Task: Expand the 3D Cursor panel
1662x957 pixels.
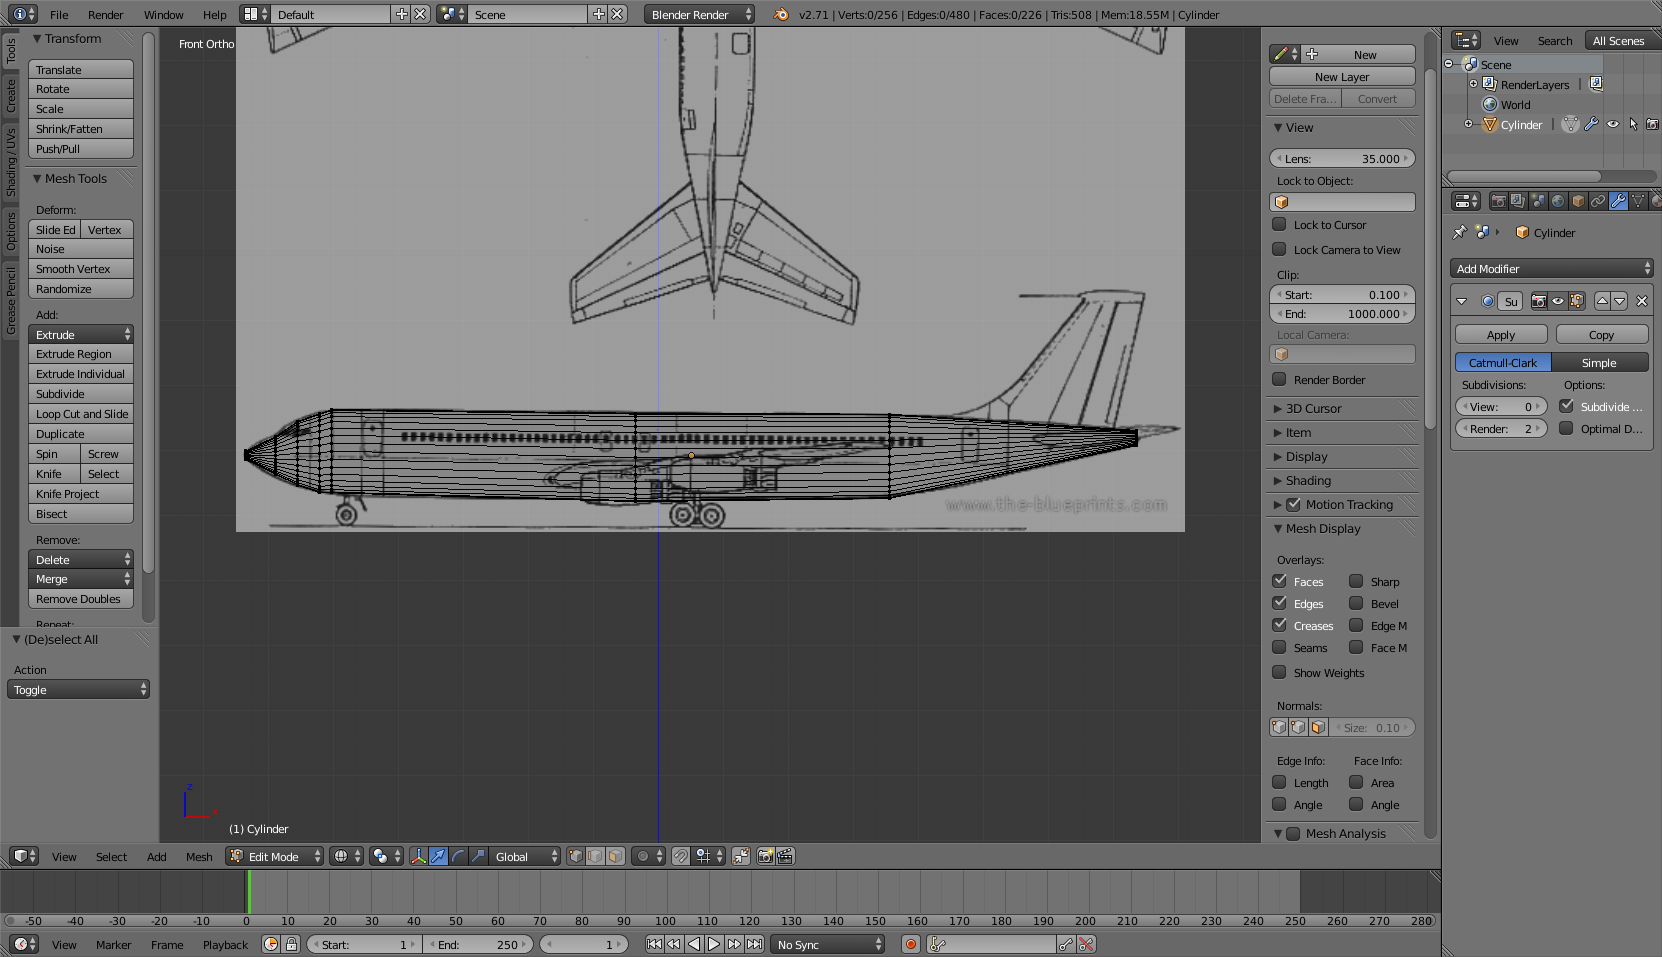Action: click(1313, 408)
